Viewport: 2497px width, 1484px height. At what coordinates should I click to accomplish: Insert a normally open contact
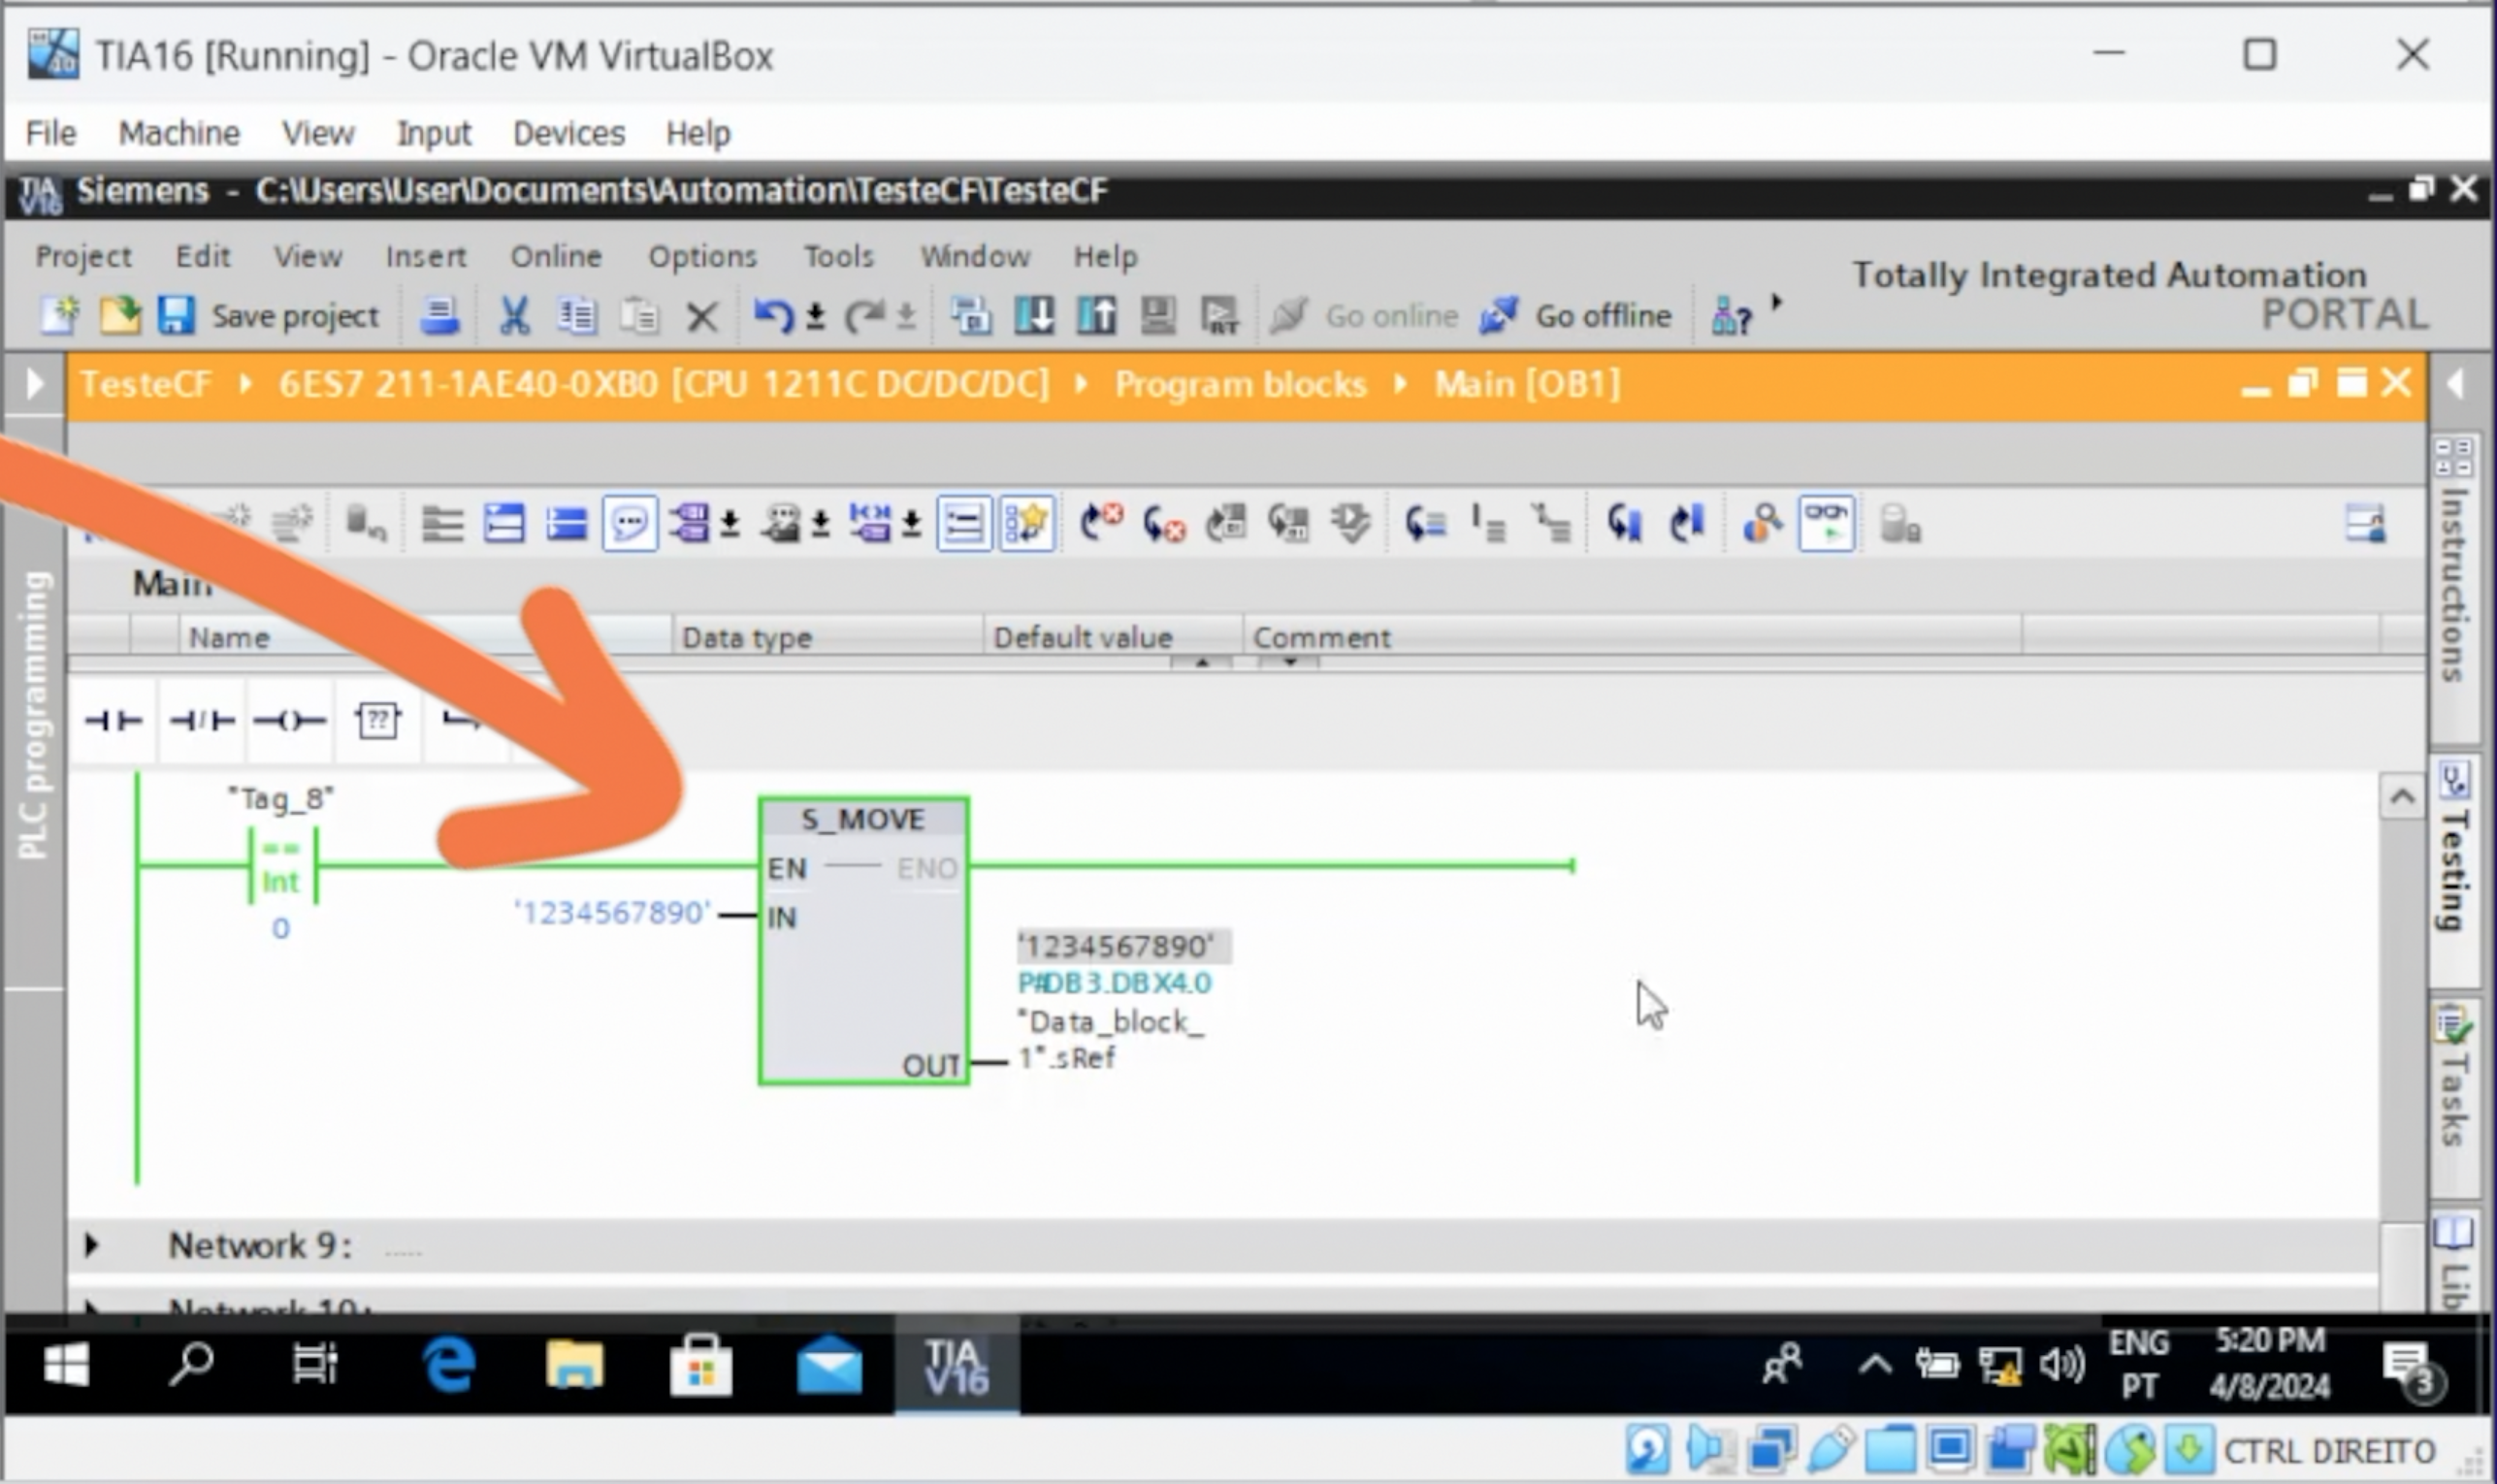click(x=112, y=720)
